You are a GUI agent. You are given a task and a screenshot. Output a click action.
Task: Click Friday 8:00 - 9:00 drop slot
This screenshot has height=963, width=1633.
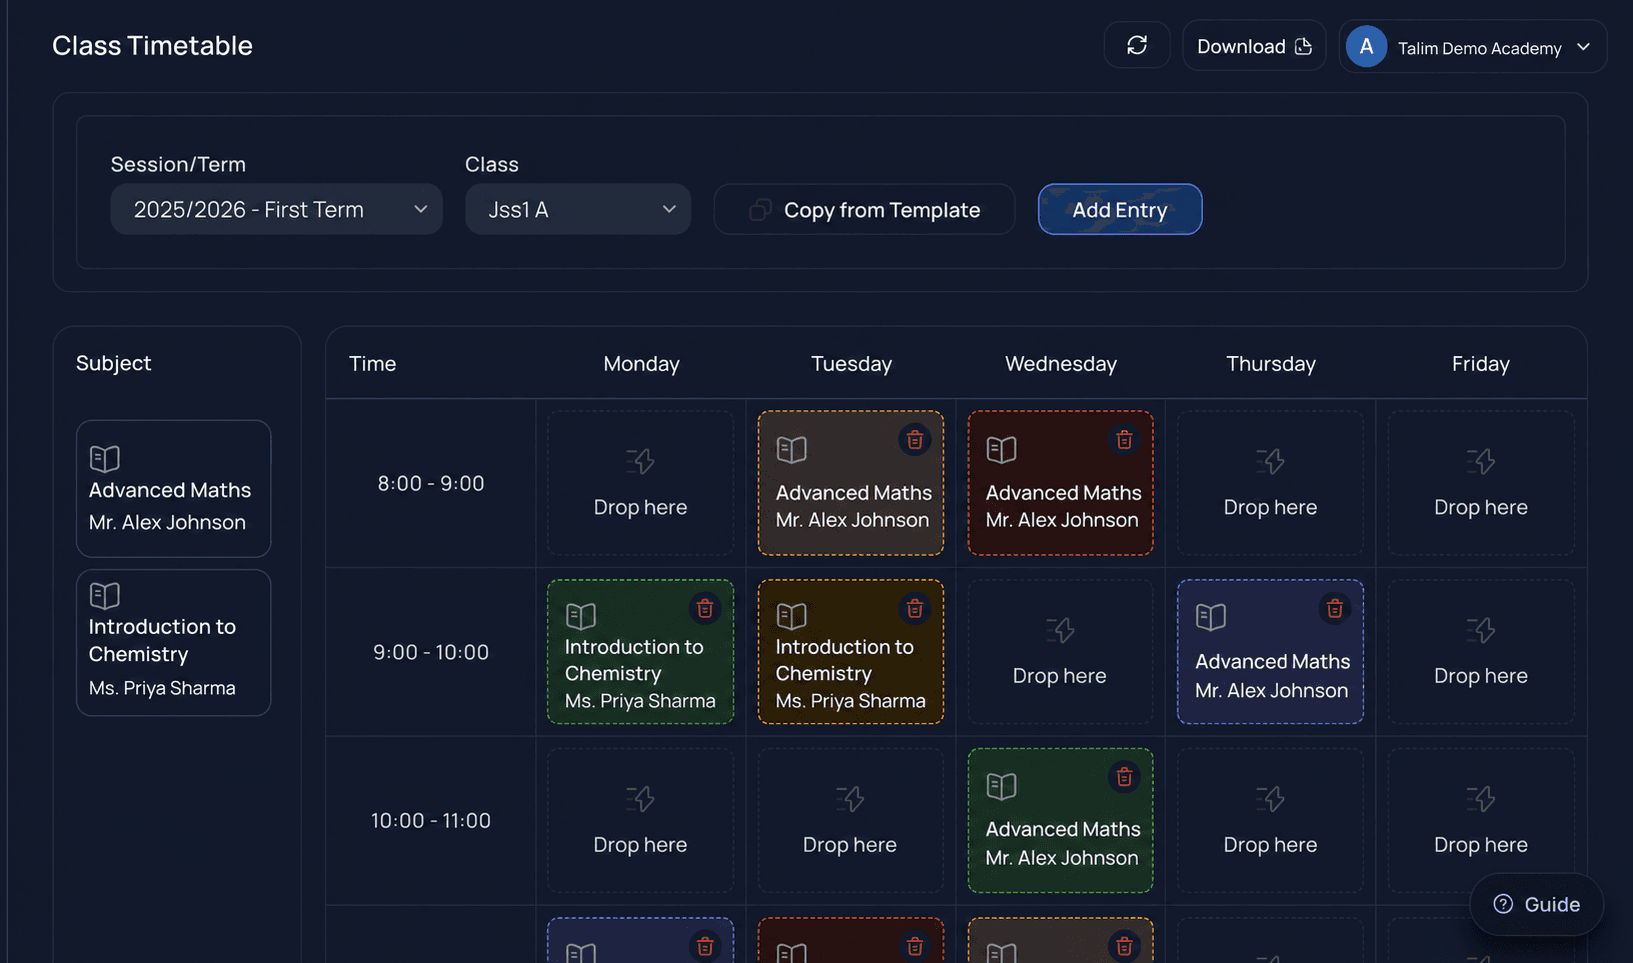click(x=1481, y=483)
